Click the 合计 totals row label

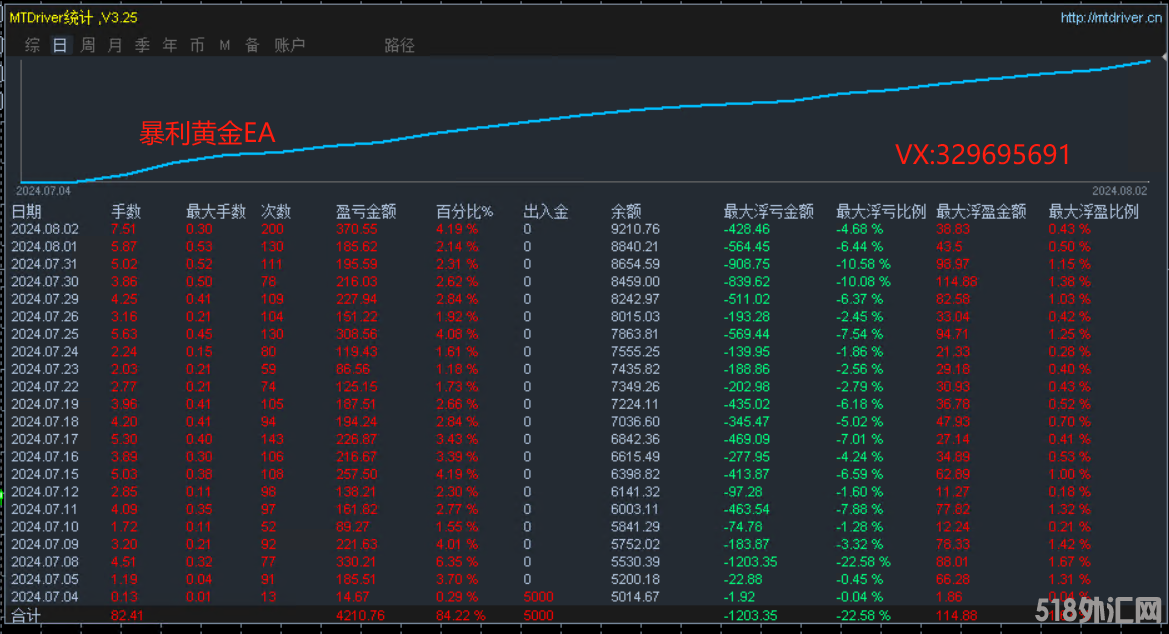point(26,616)
